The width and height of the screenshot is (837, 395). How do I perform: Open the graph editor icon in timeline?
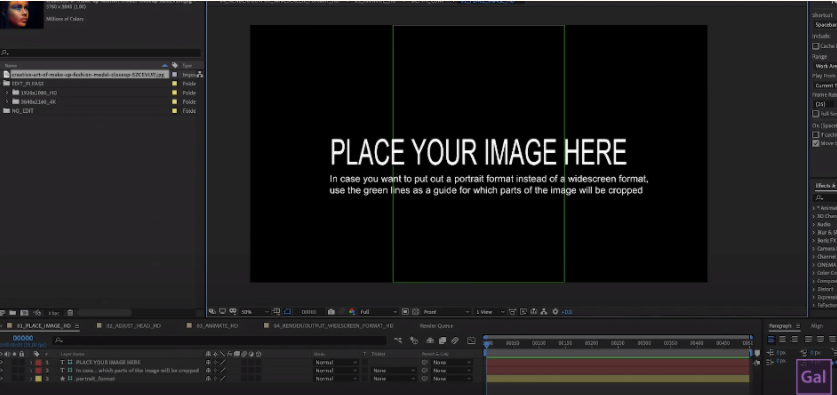tap(471, 340)
